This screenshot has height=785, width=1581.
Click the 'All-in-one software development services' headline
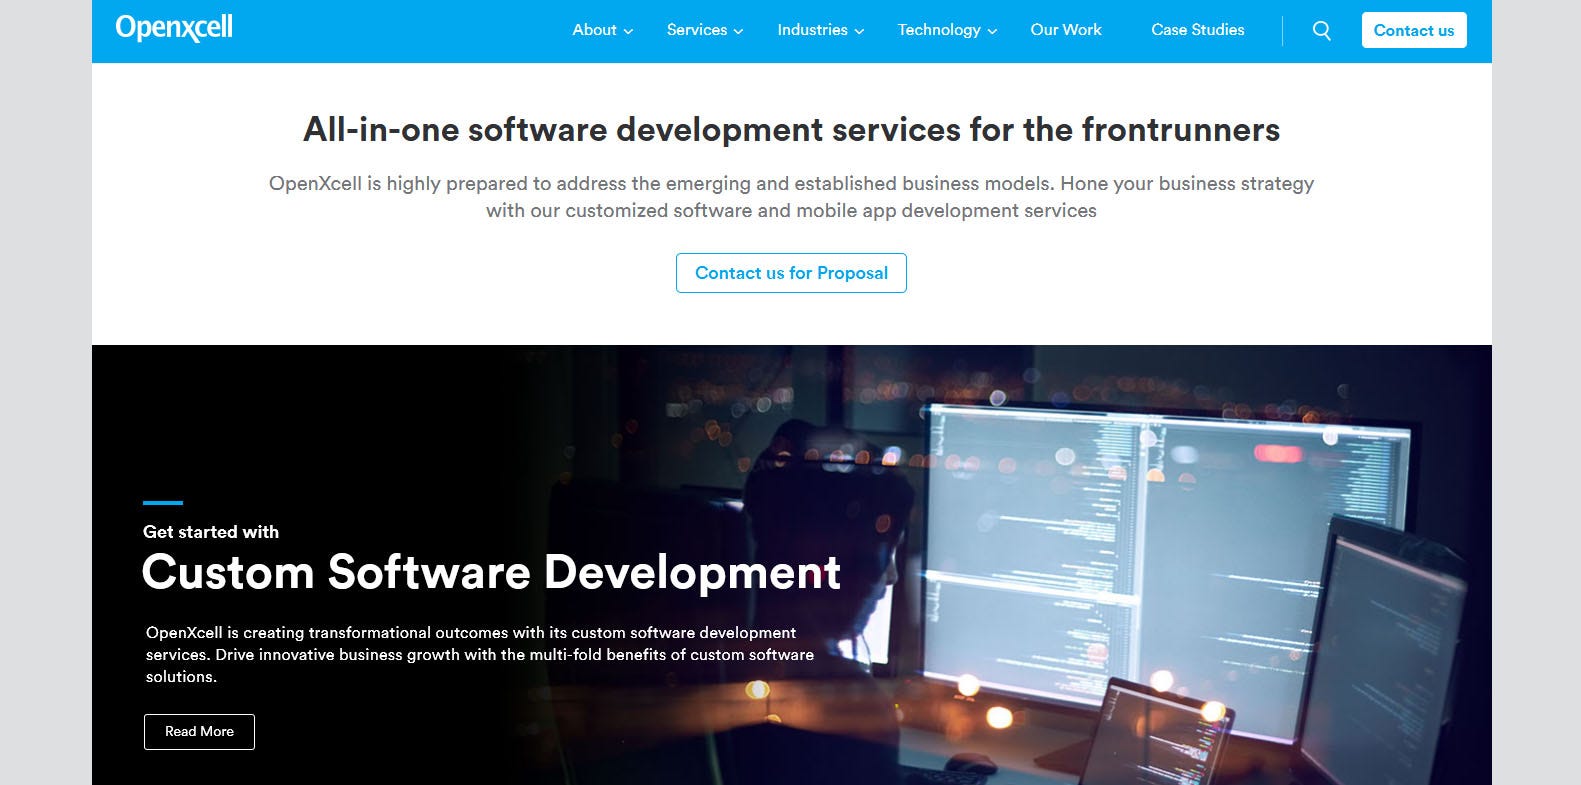[791, 130]
